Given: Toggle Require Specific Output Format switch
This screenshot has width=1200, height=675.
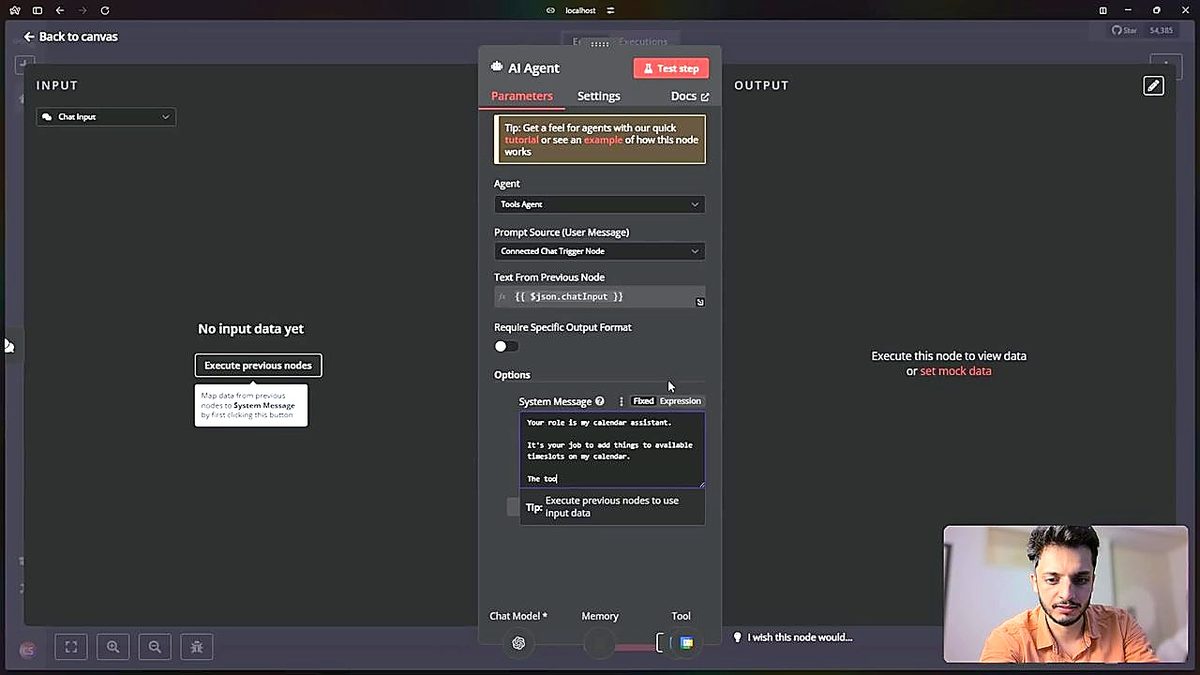Looking at the screenshot, I should click(506, 346).
